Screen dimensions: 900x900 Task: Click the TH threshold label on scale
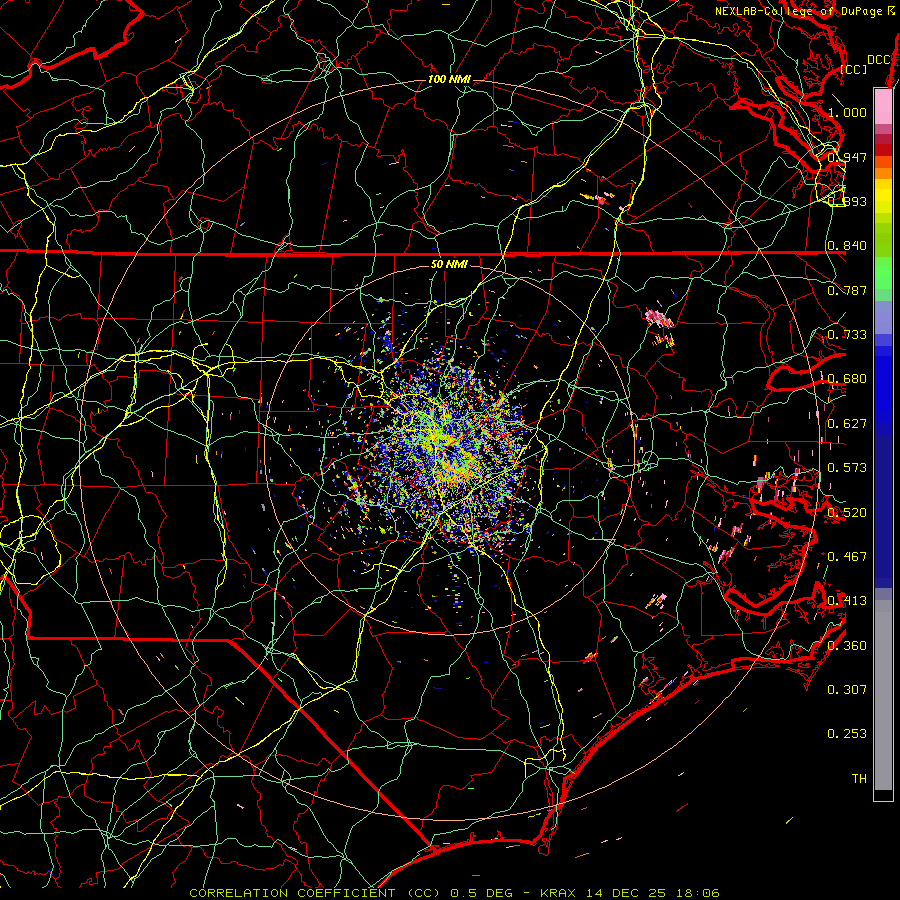coord(859,778)
